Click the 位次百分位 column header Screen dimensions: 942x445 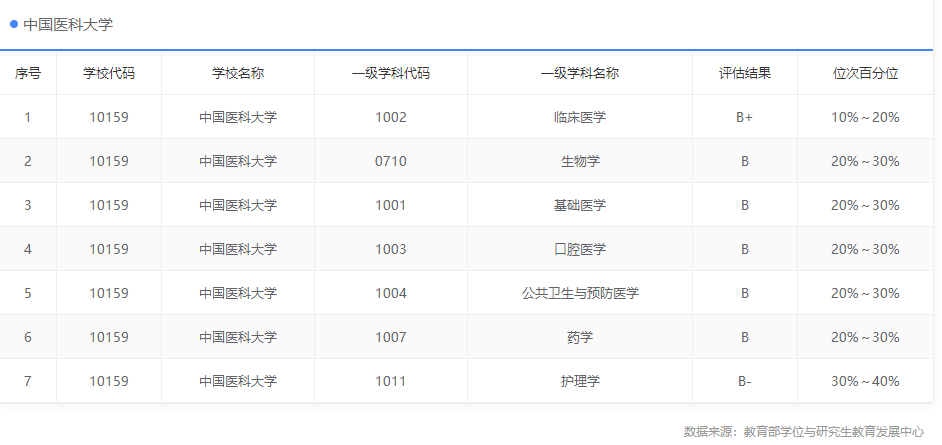865,73
